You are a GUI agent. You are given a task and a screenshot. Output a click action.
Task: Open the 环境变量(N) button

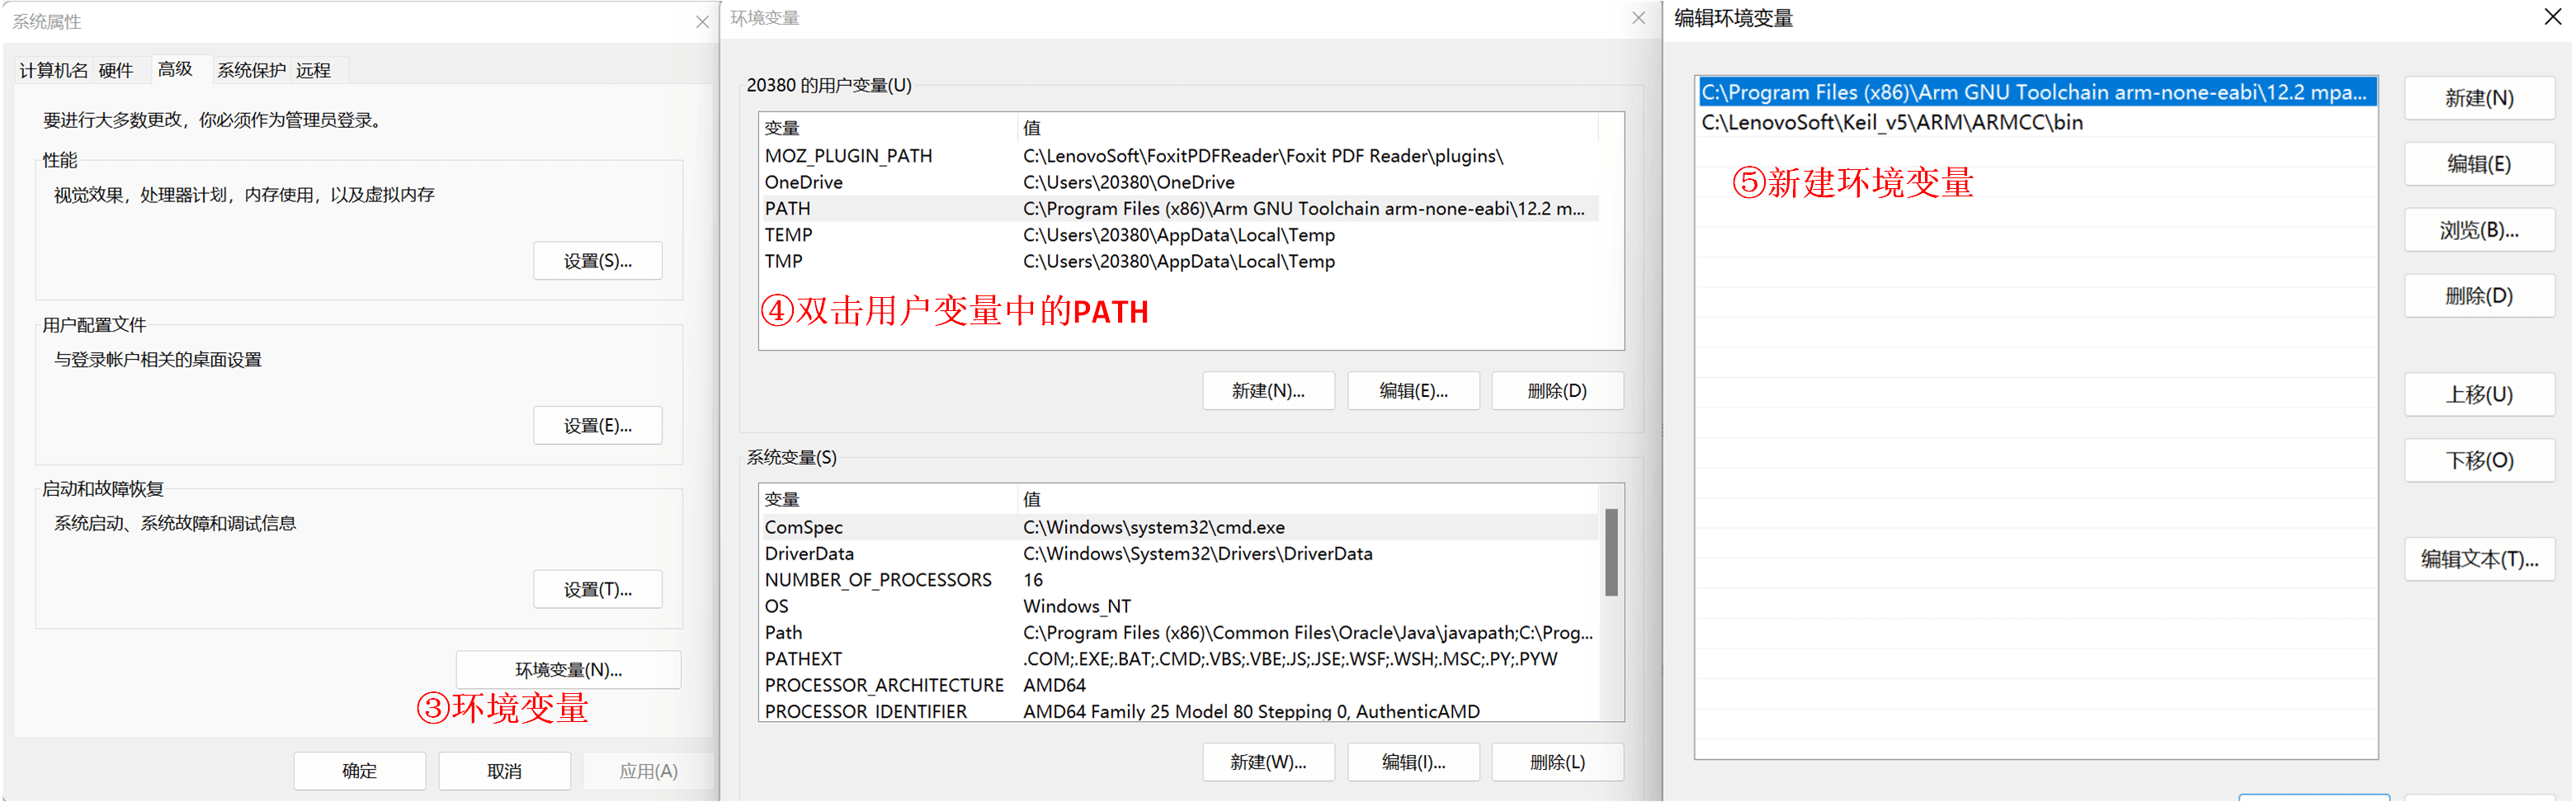click(x=568, y=670)
